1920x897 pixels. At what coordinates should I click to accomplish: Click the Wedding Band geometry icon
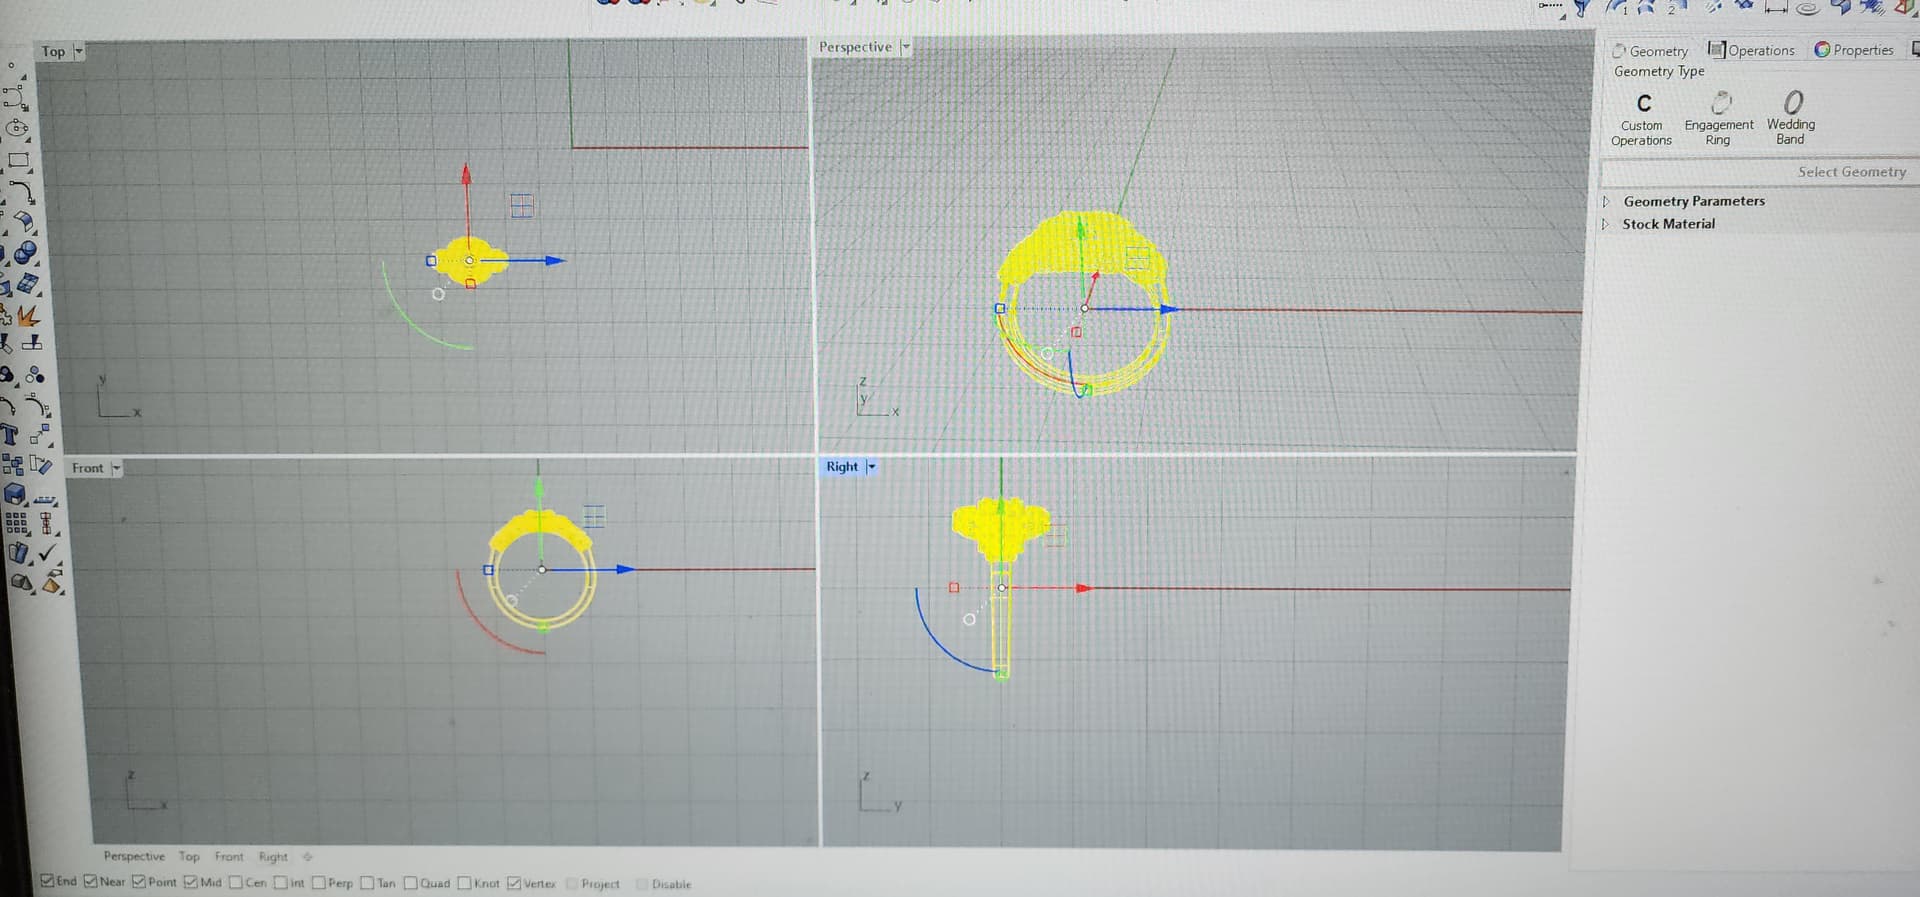coord(1793,102)
